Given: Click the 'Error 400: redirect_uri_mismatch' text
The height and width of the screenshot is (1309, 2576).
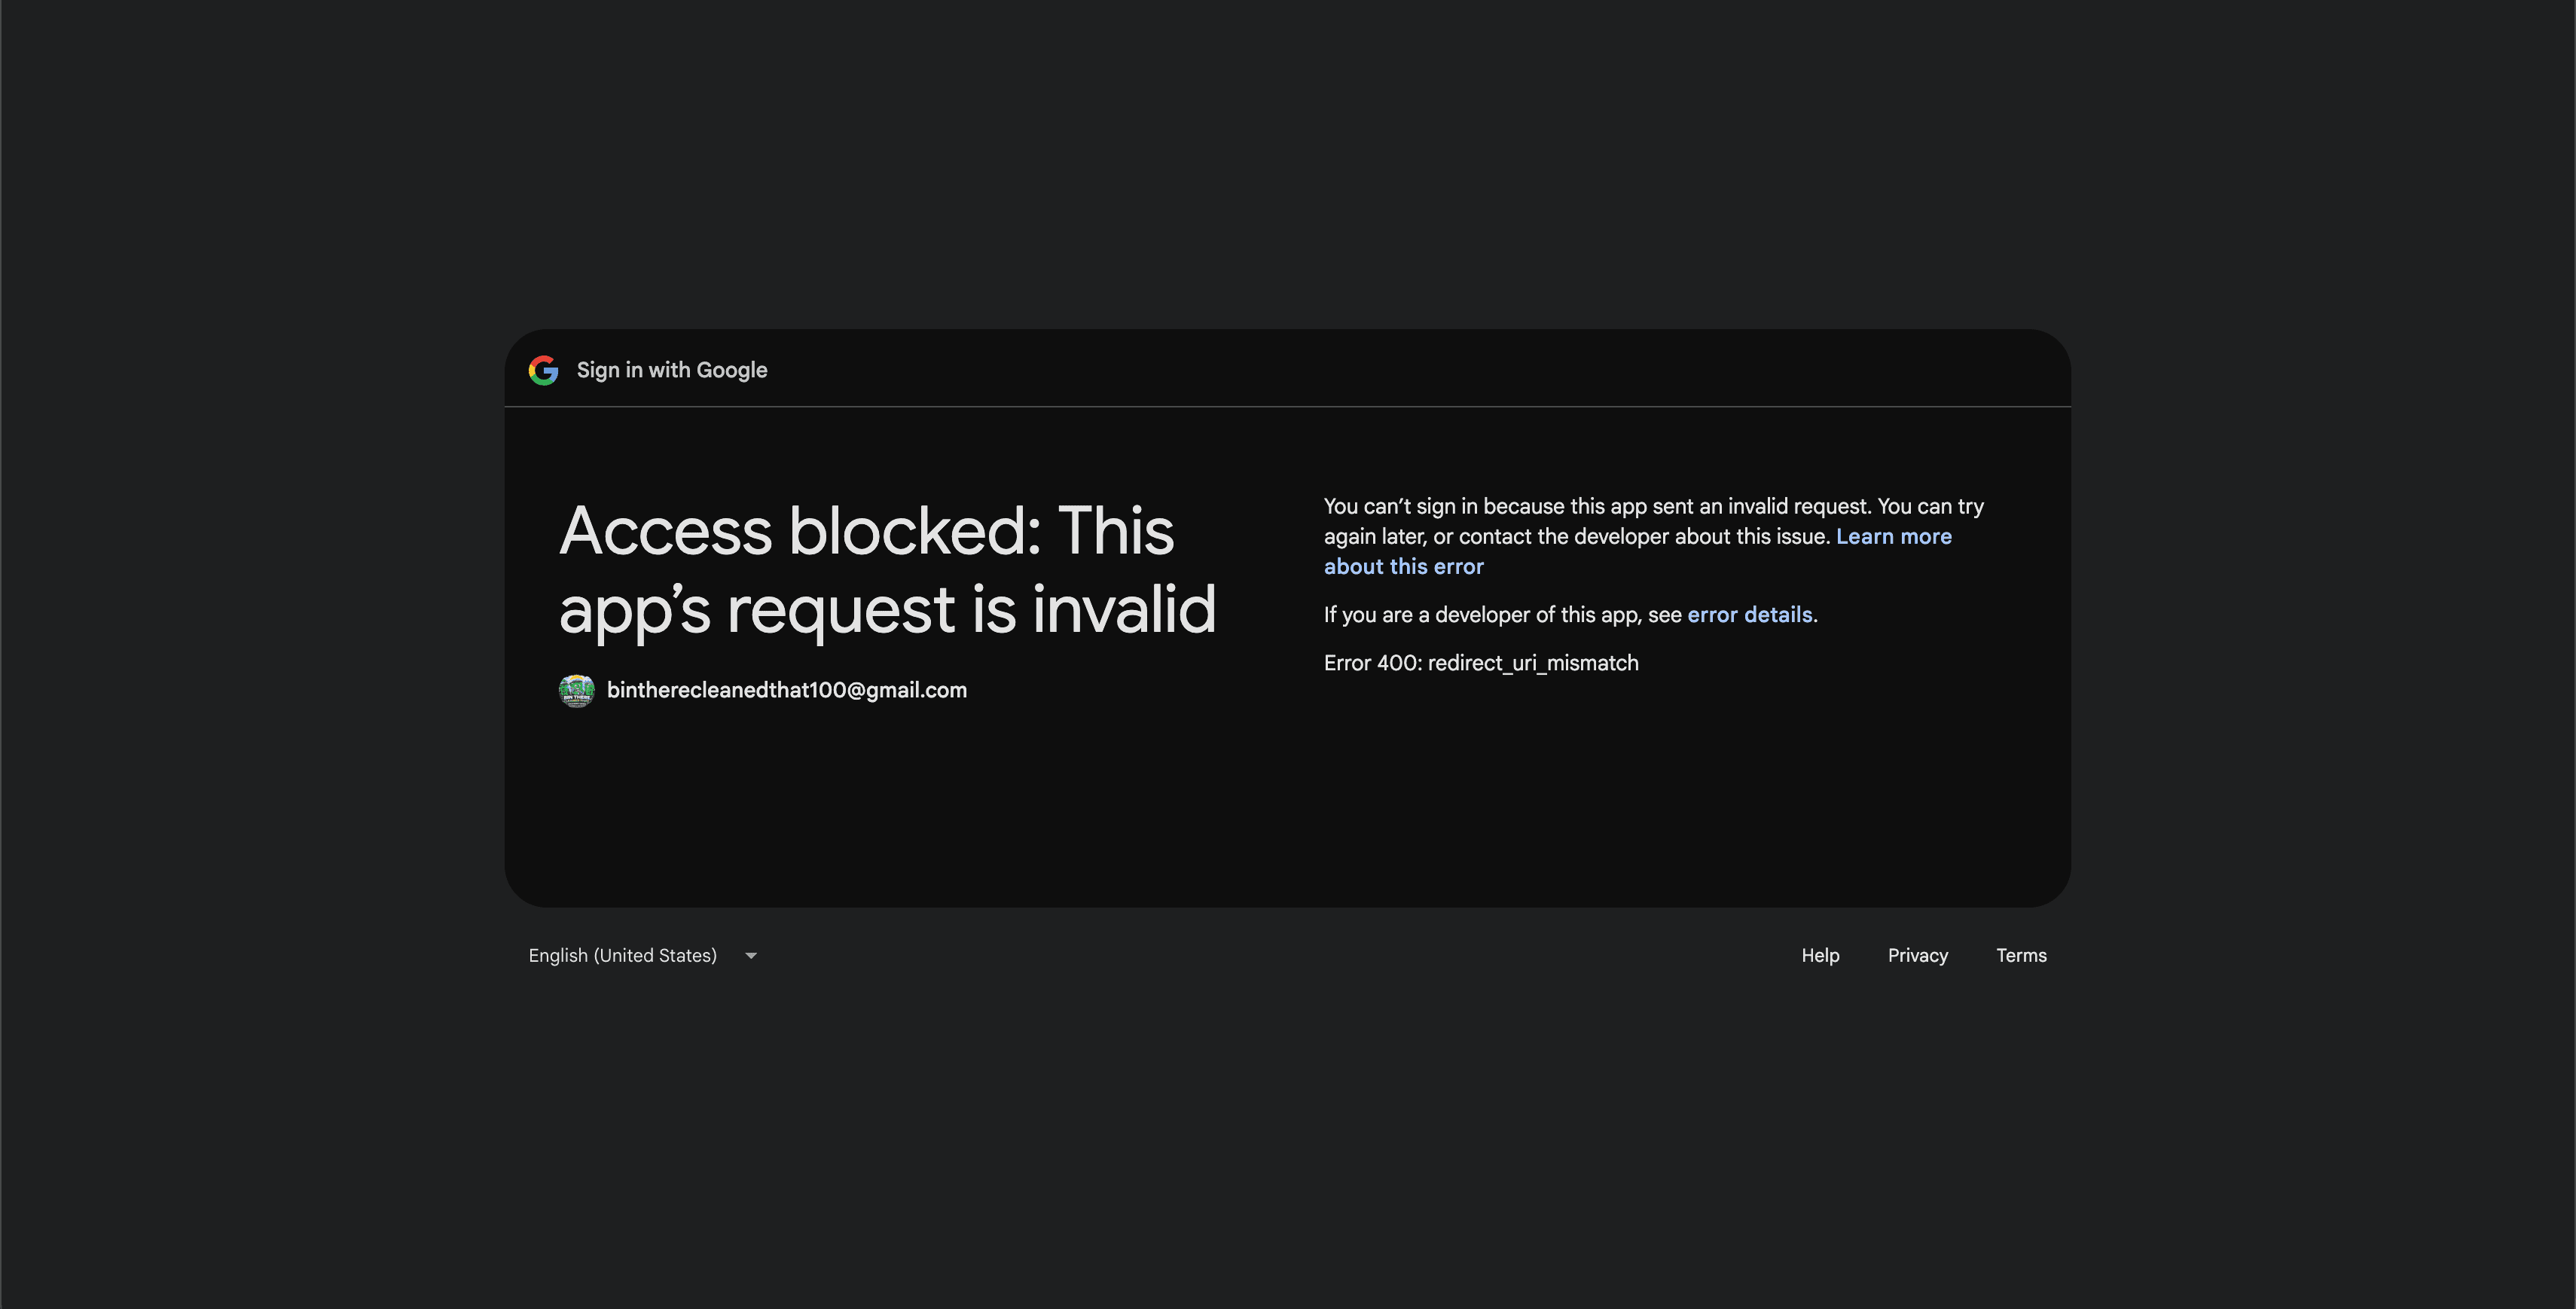Looking at the screenshot, I should point(1481,663).
